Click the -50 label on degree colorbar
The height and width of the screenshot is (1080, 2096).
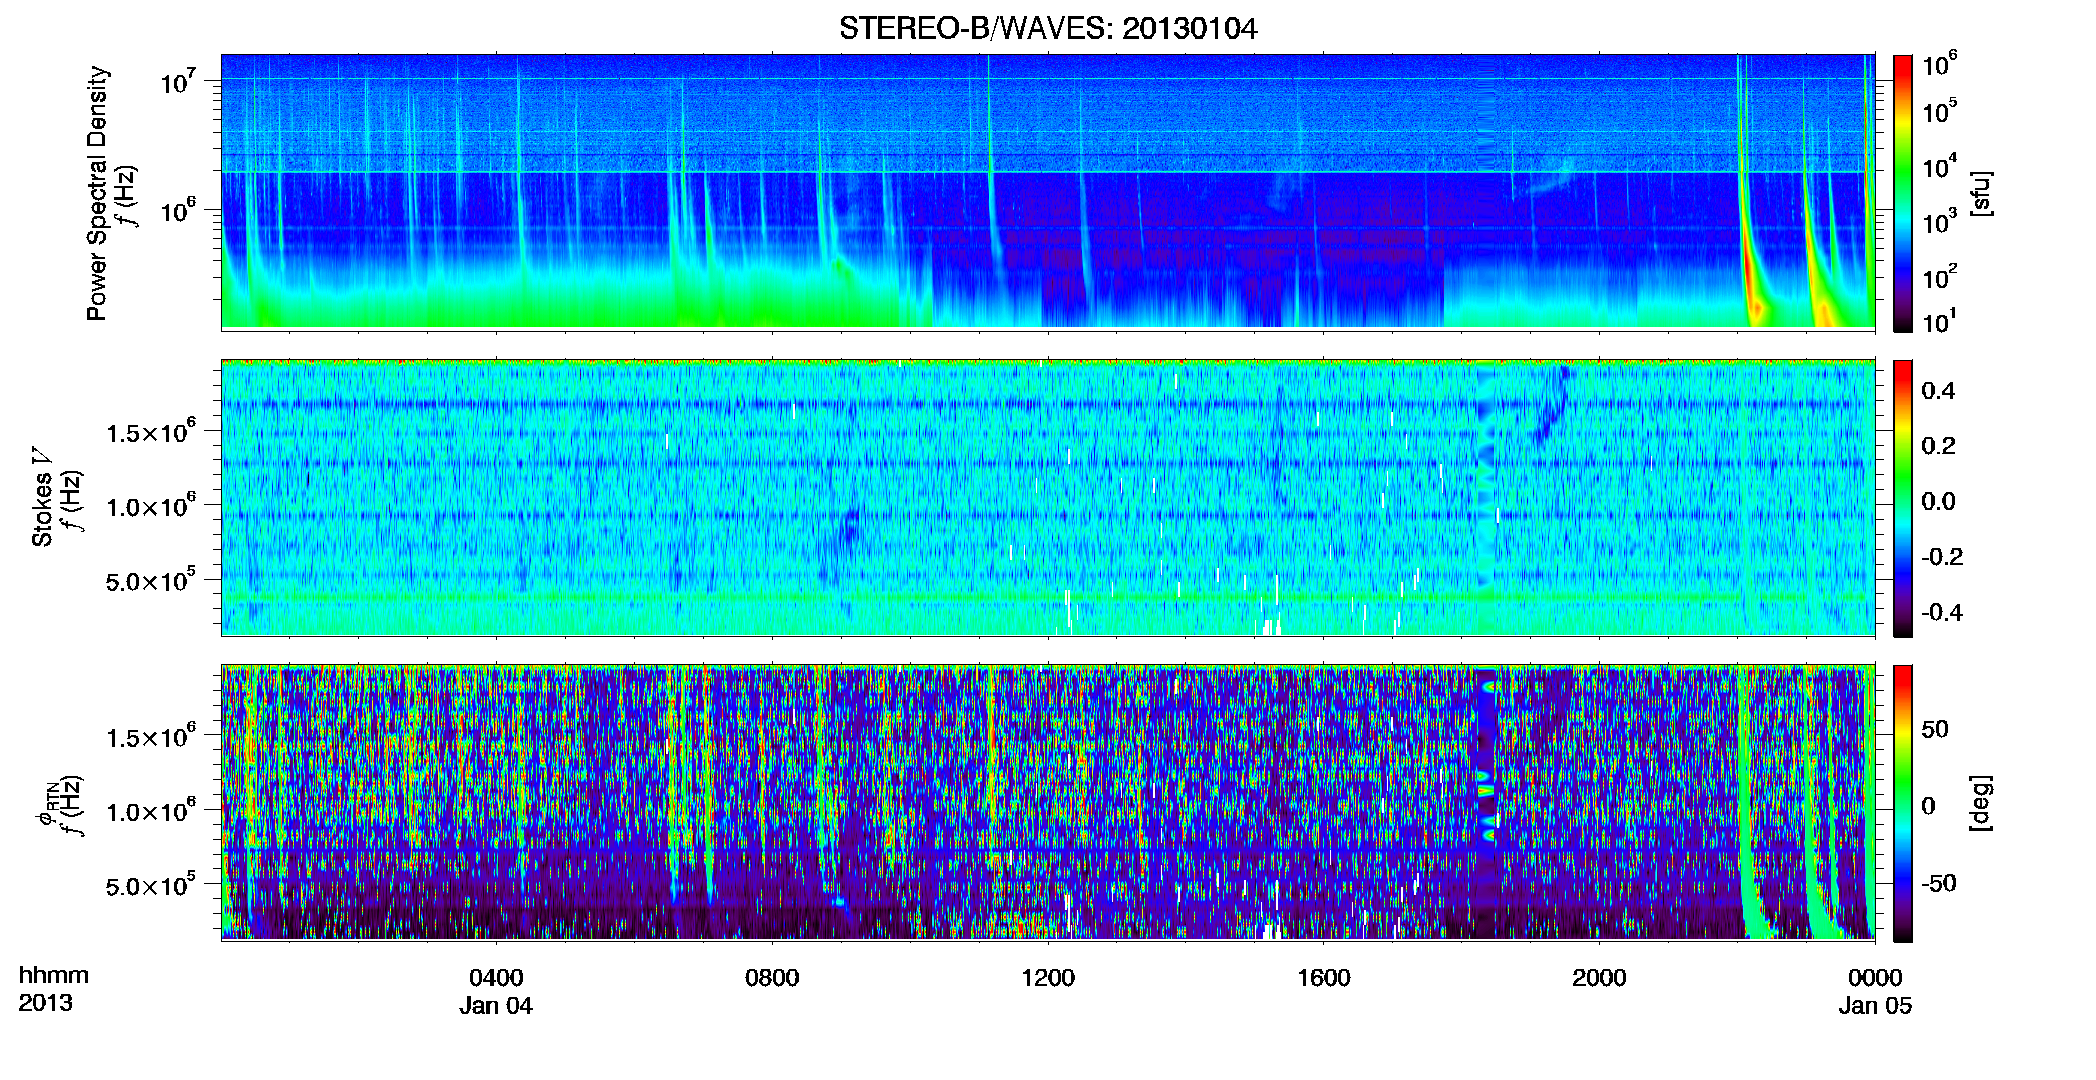[1938, 883]
